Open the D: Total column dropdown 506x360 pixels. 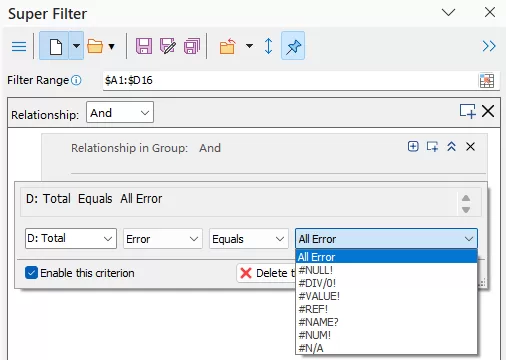click(x=71, y=238)
